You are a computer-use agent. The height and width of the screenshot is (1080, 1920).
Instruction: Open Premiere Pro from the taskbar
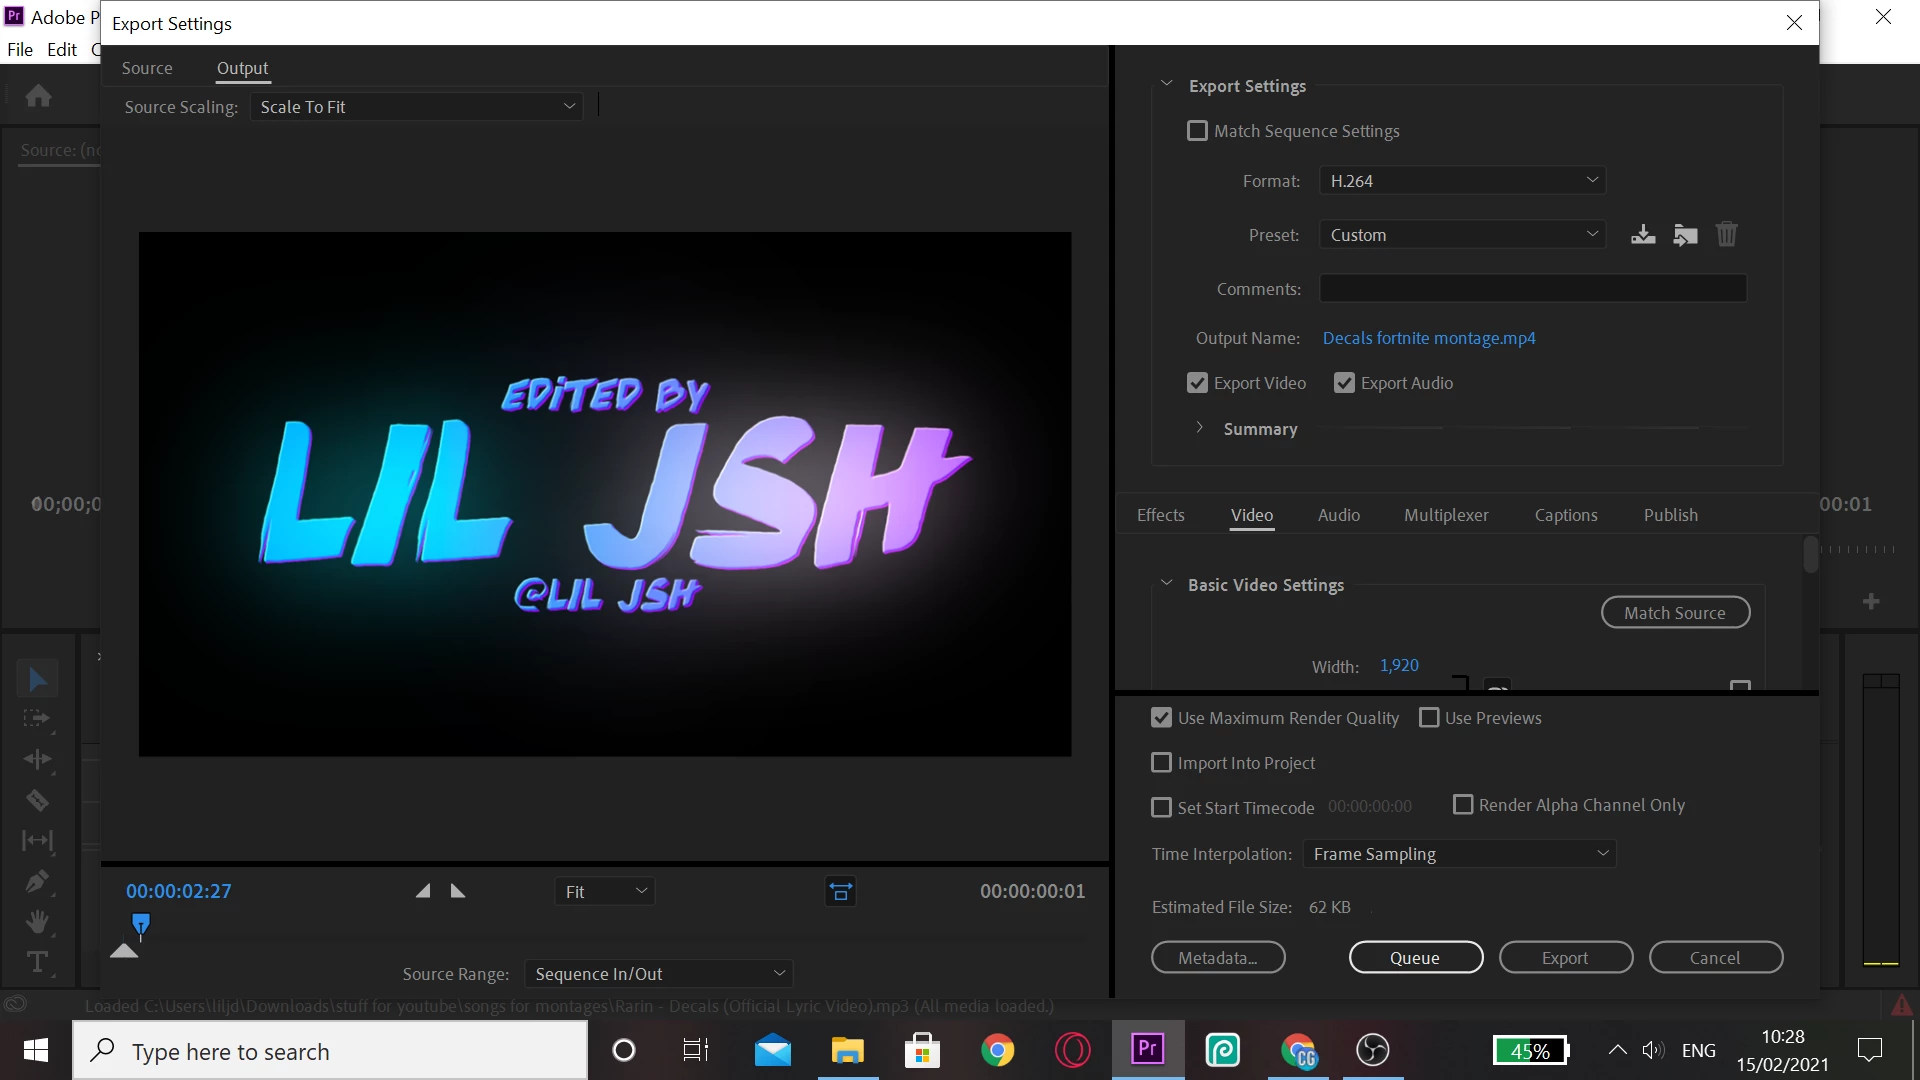(1147, 1050)
